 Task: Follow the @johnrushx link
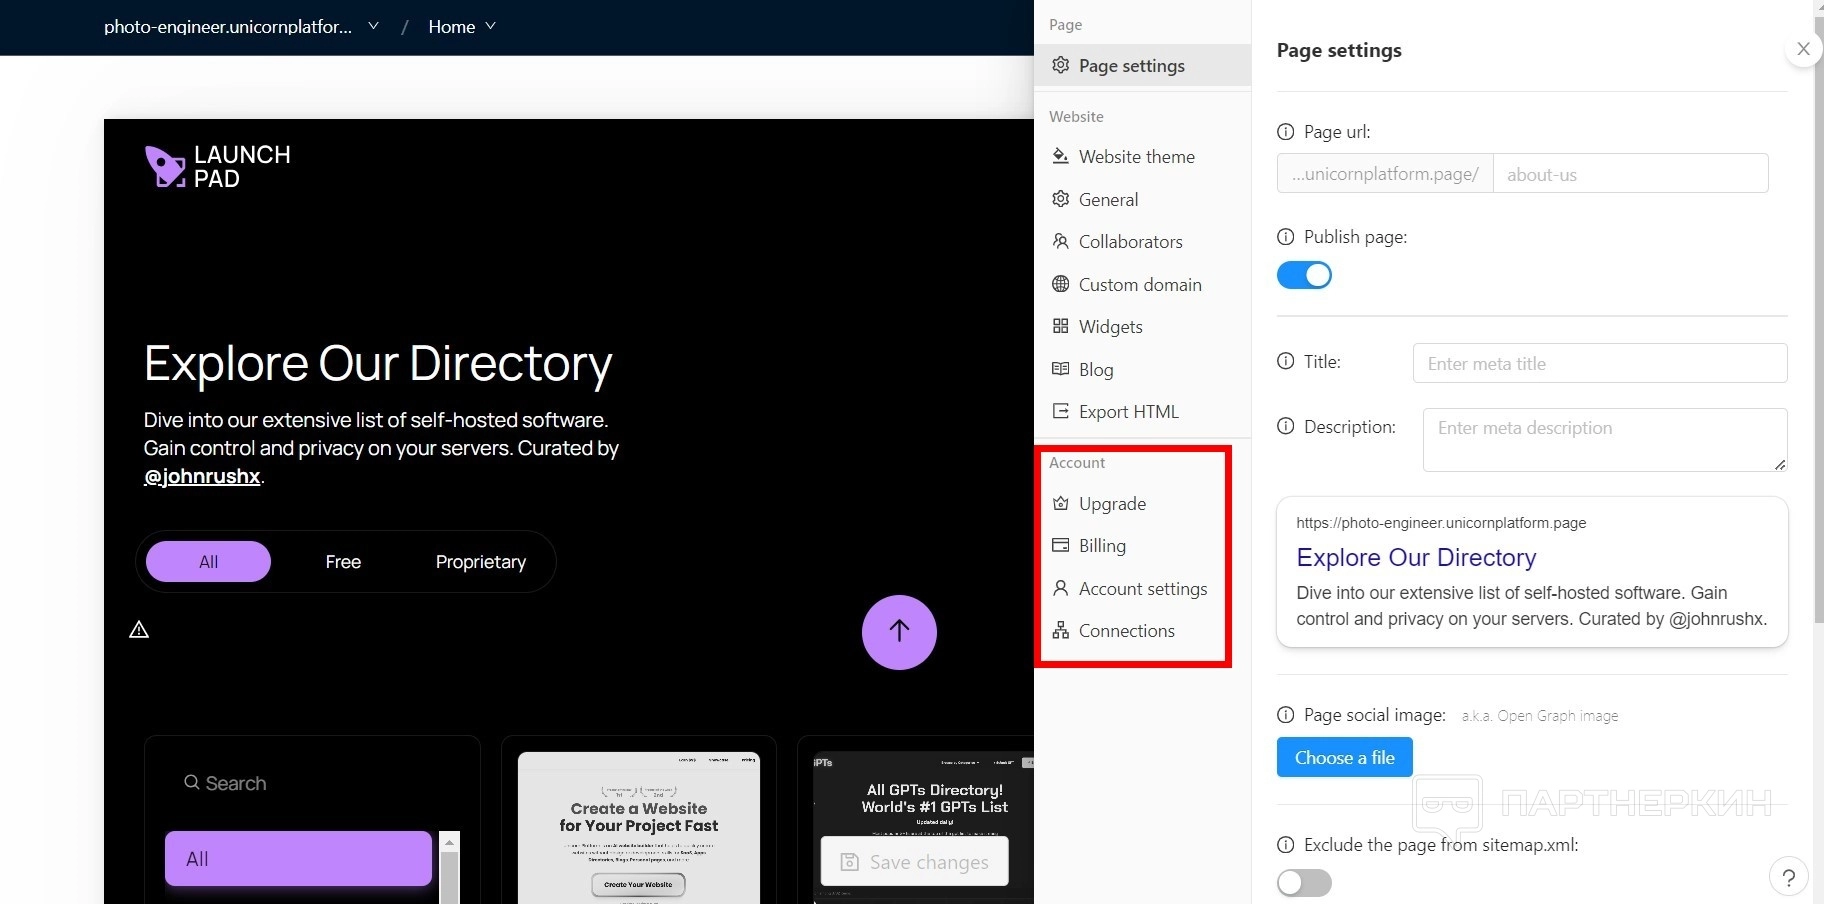pos(202,476)
